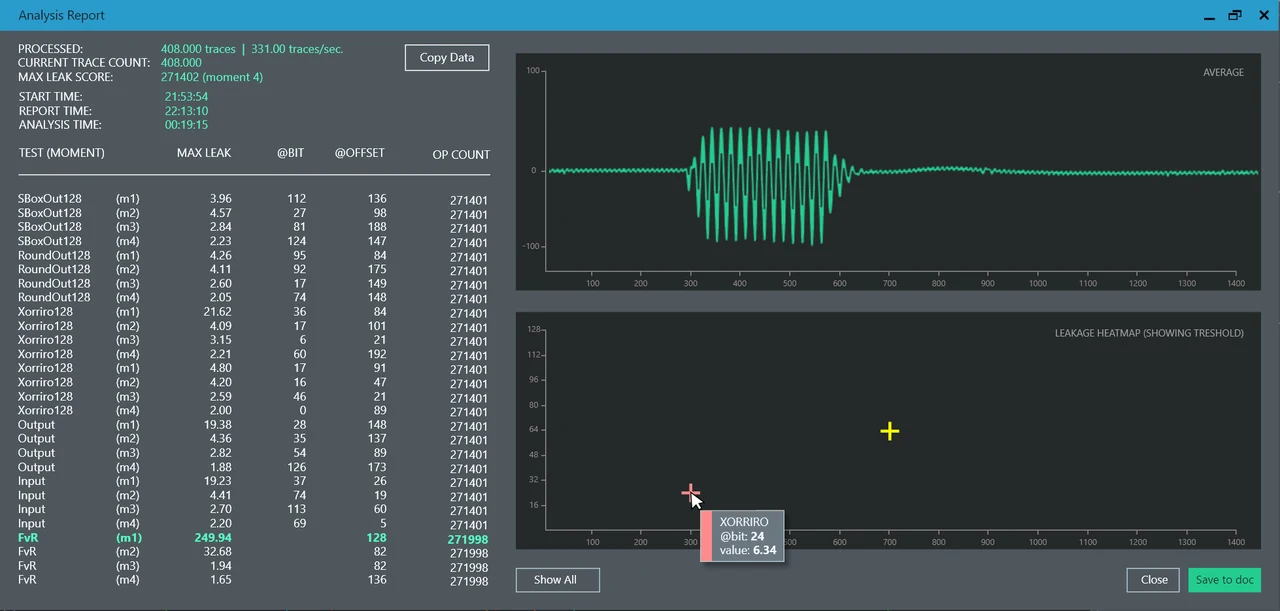Select the Input (m4) row
The height and width of the screenshot is (611, 1280).
coord(254,524)
